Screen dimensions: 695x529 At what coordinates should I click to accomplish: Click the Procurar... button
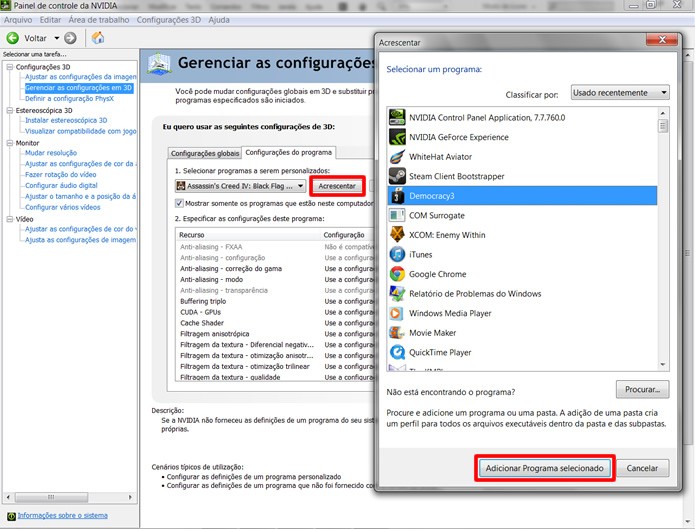point(642,389)
